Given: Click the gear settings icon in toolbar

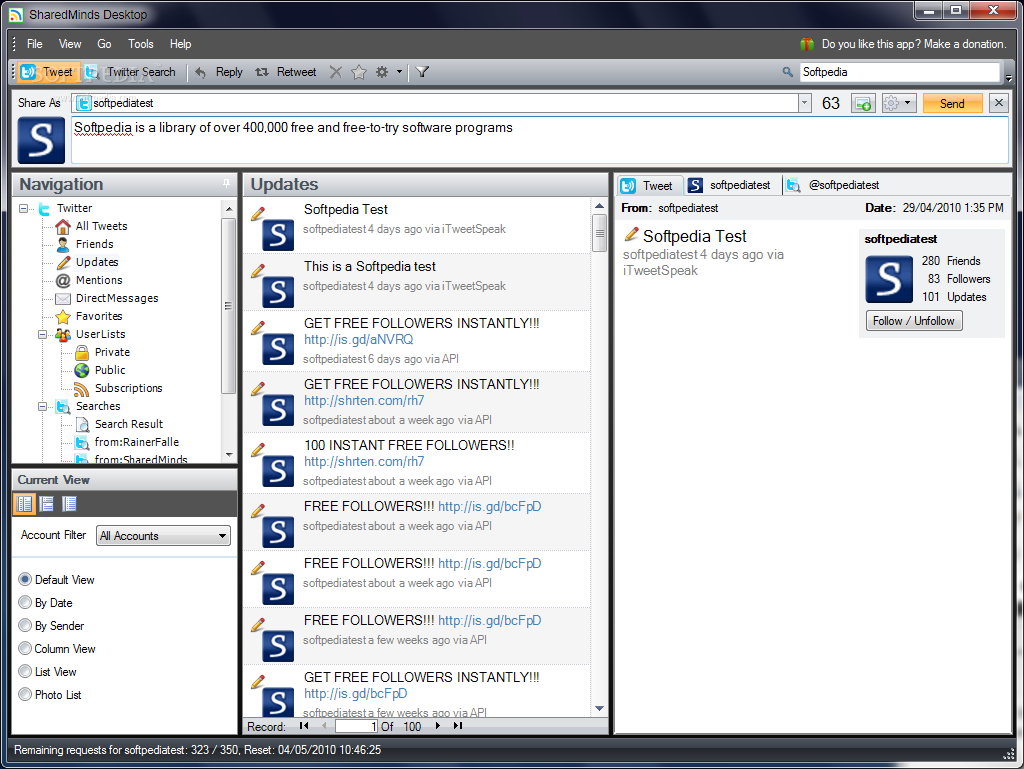Looking at the screenshot, I should pyautogui.click(x=382, y=72).
